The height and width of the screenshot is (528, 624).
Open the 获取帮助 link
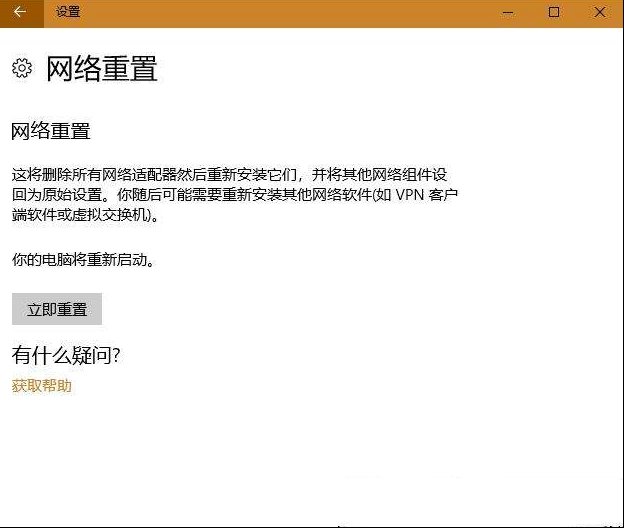pyautogui.click(x=42, y=386)
